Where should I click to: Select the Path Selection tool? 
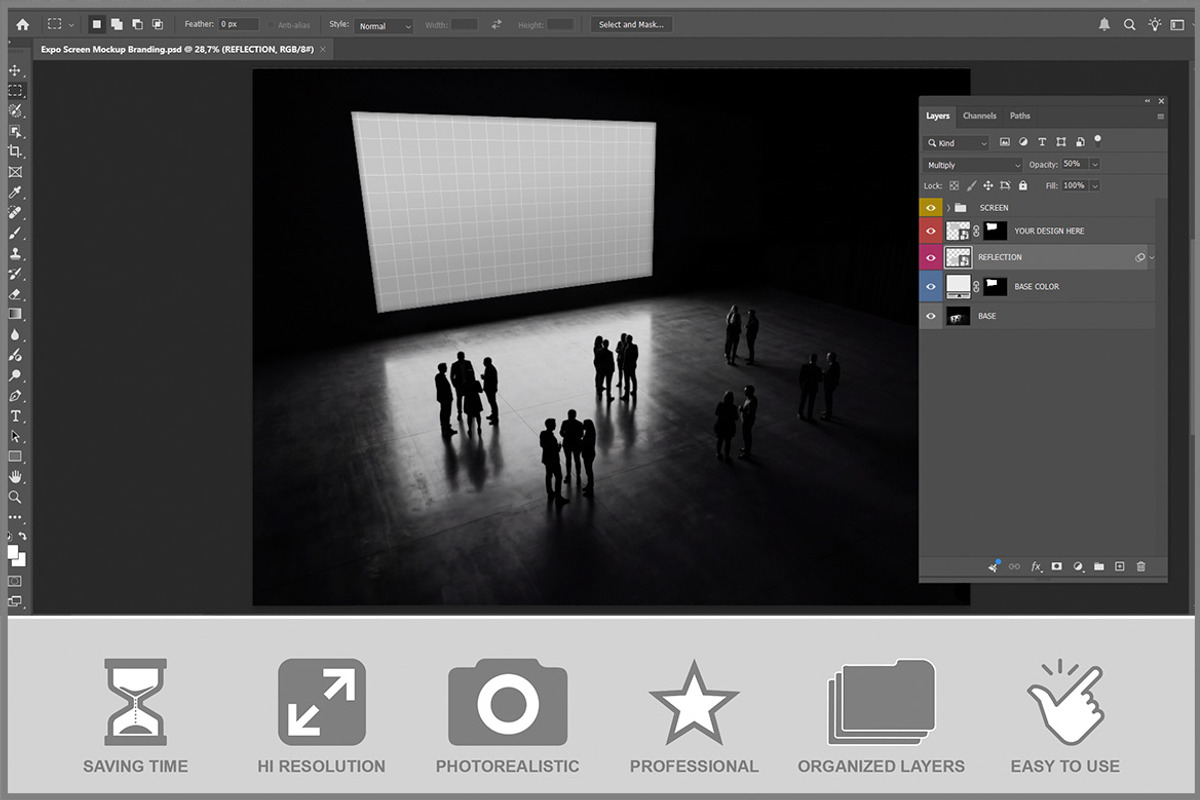(x=15, y=436)
